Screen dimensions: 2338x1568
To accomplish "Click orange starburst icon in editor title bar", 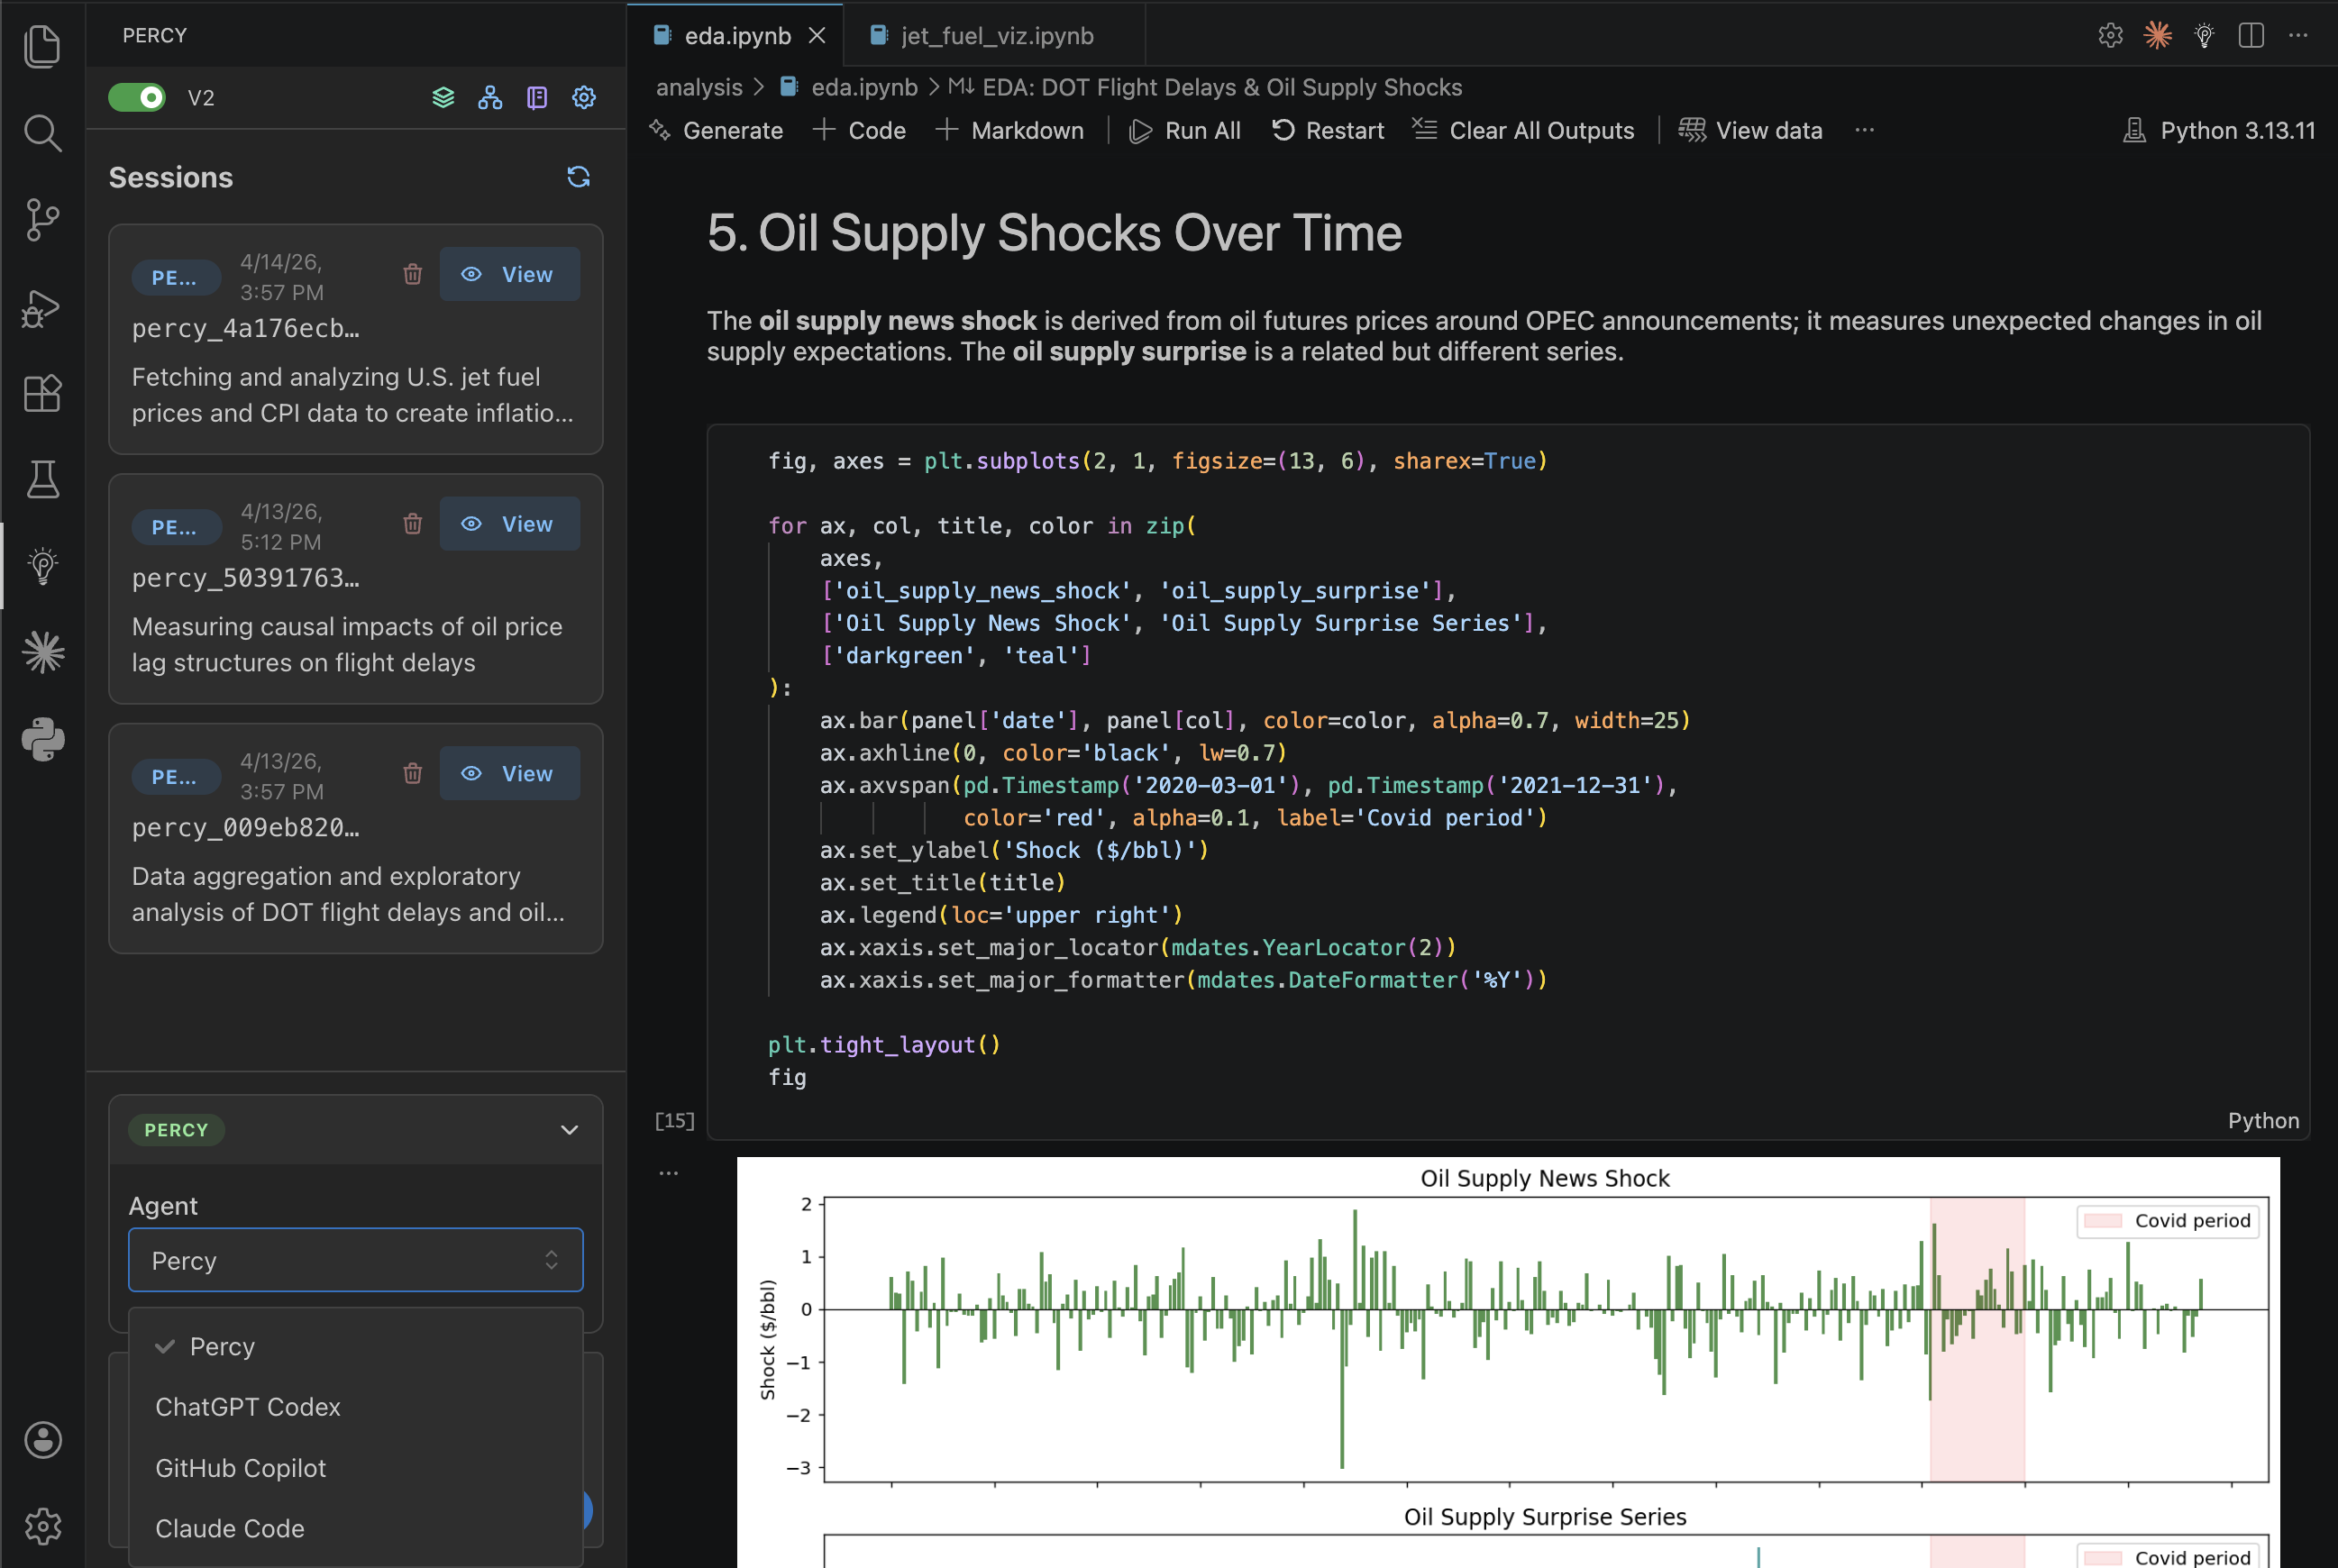I will click(x=2157, y=36).
